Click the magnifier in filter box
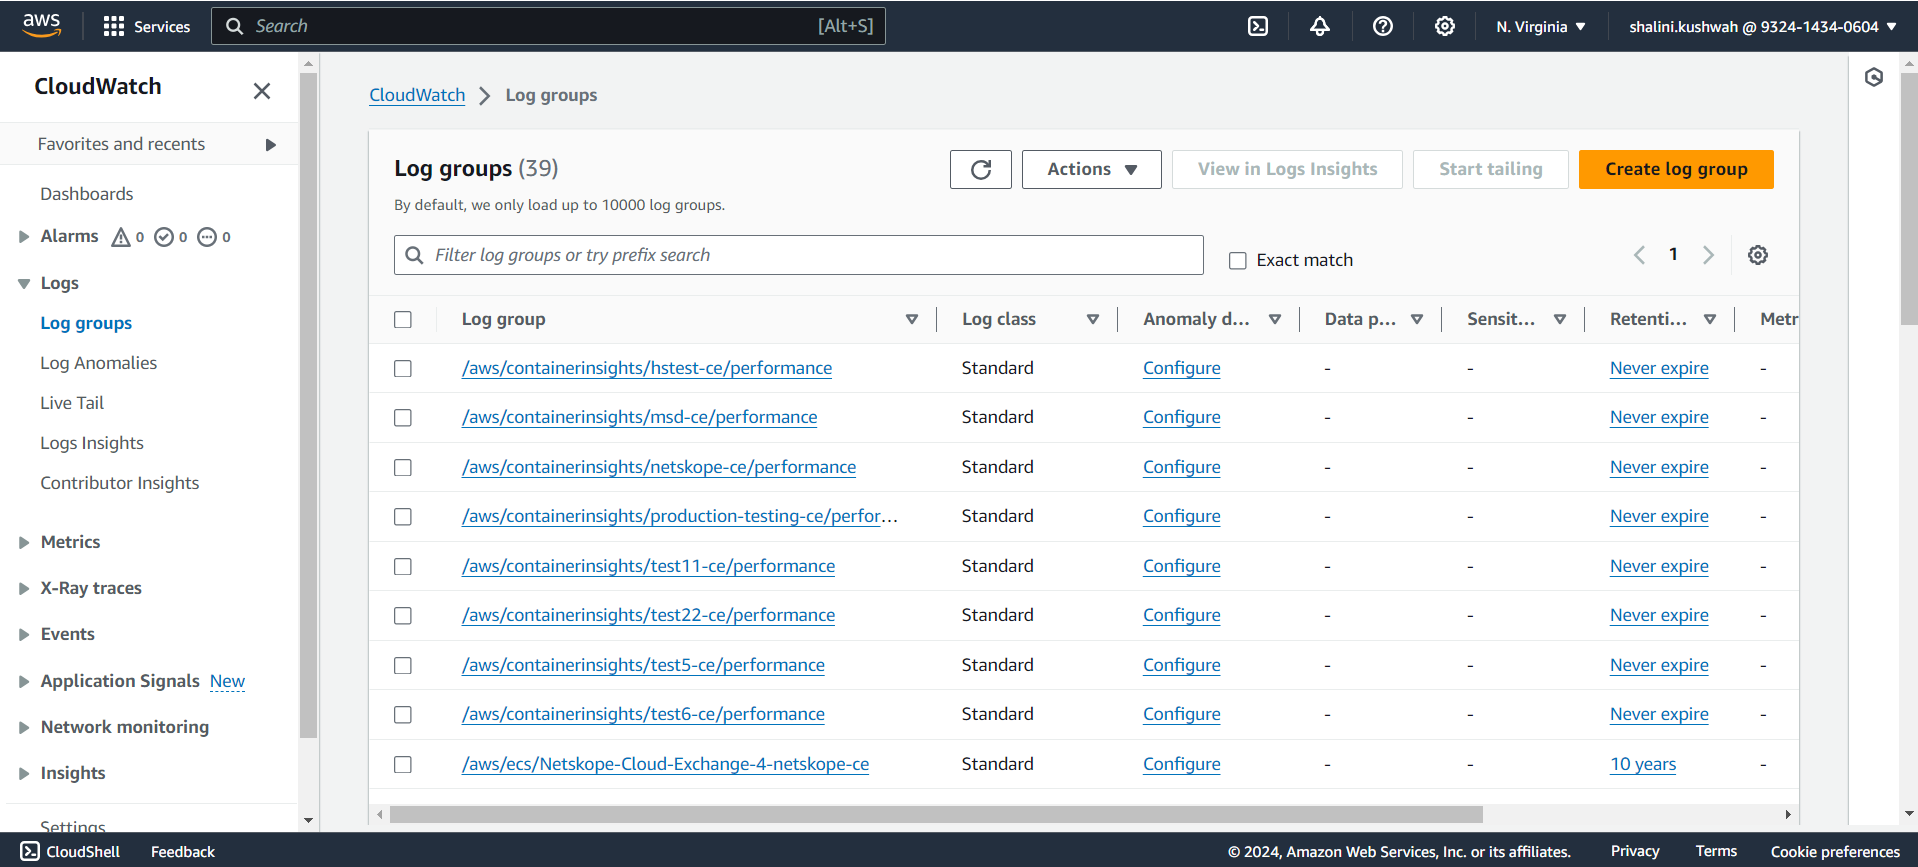The width and height of the screenshot is (1918, 867). [414, 255]
